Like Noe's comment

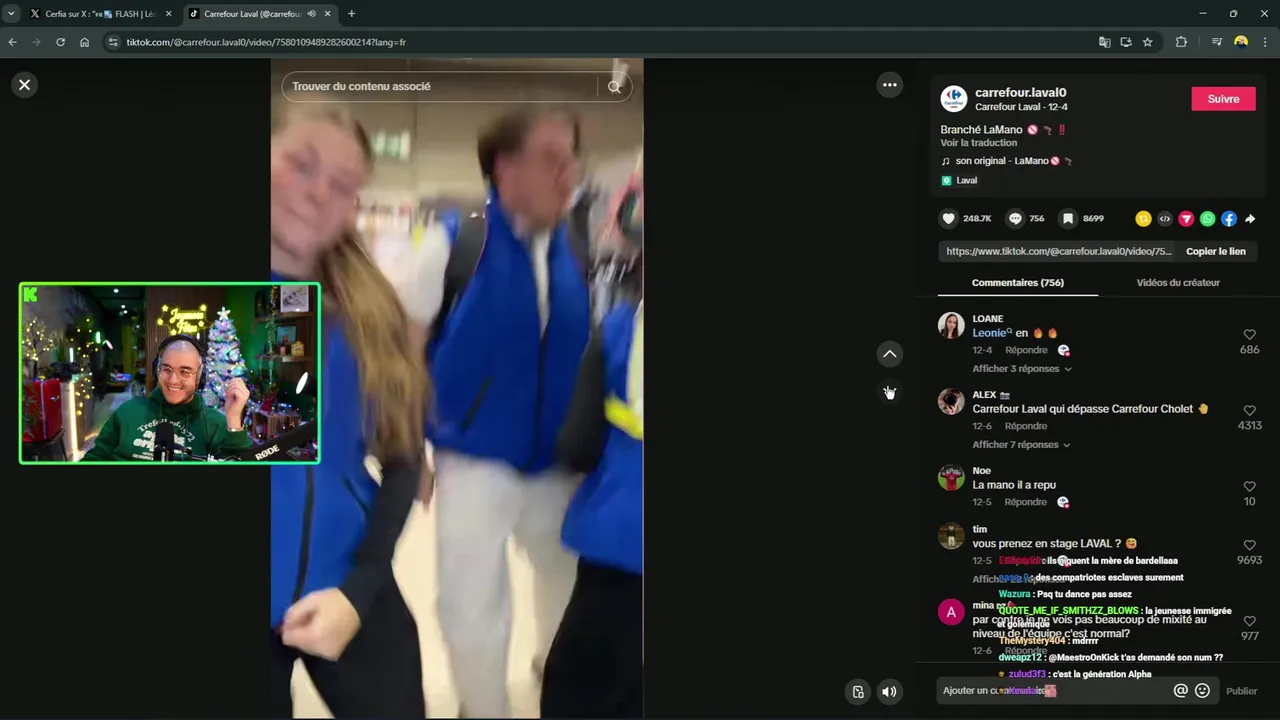pos(1249,486)
